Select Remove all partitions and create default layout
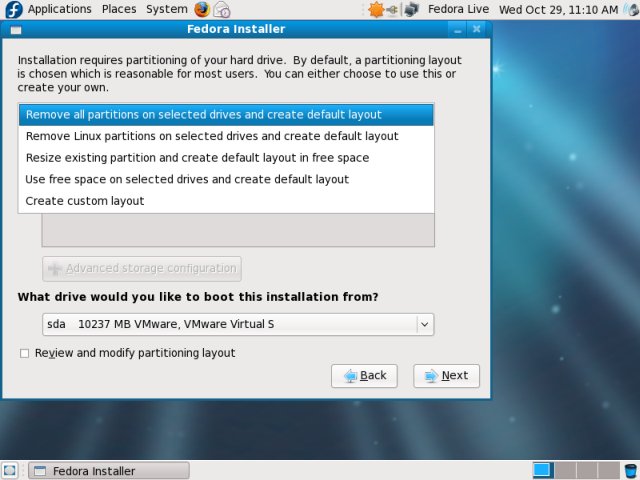The width and height of the screenshot is (640, 480). click(x=226, y=115)
